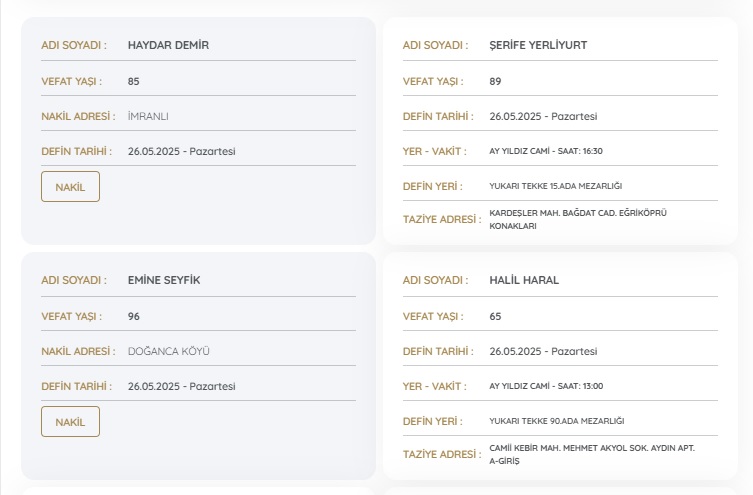This screenshot has width=753, height=495.
Task: Click transfer address İMRANLI
Action: (148, 116)
